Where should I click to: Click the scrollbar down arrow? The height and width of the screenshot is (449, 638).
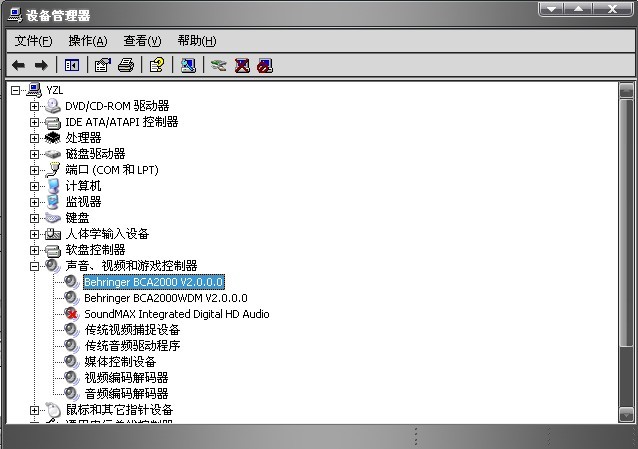tap(626, 414)
